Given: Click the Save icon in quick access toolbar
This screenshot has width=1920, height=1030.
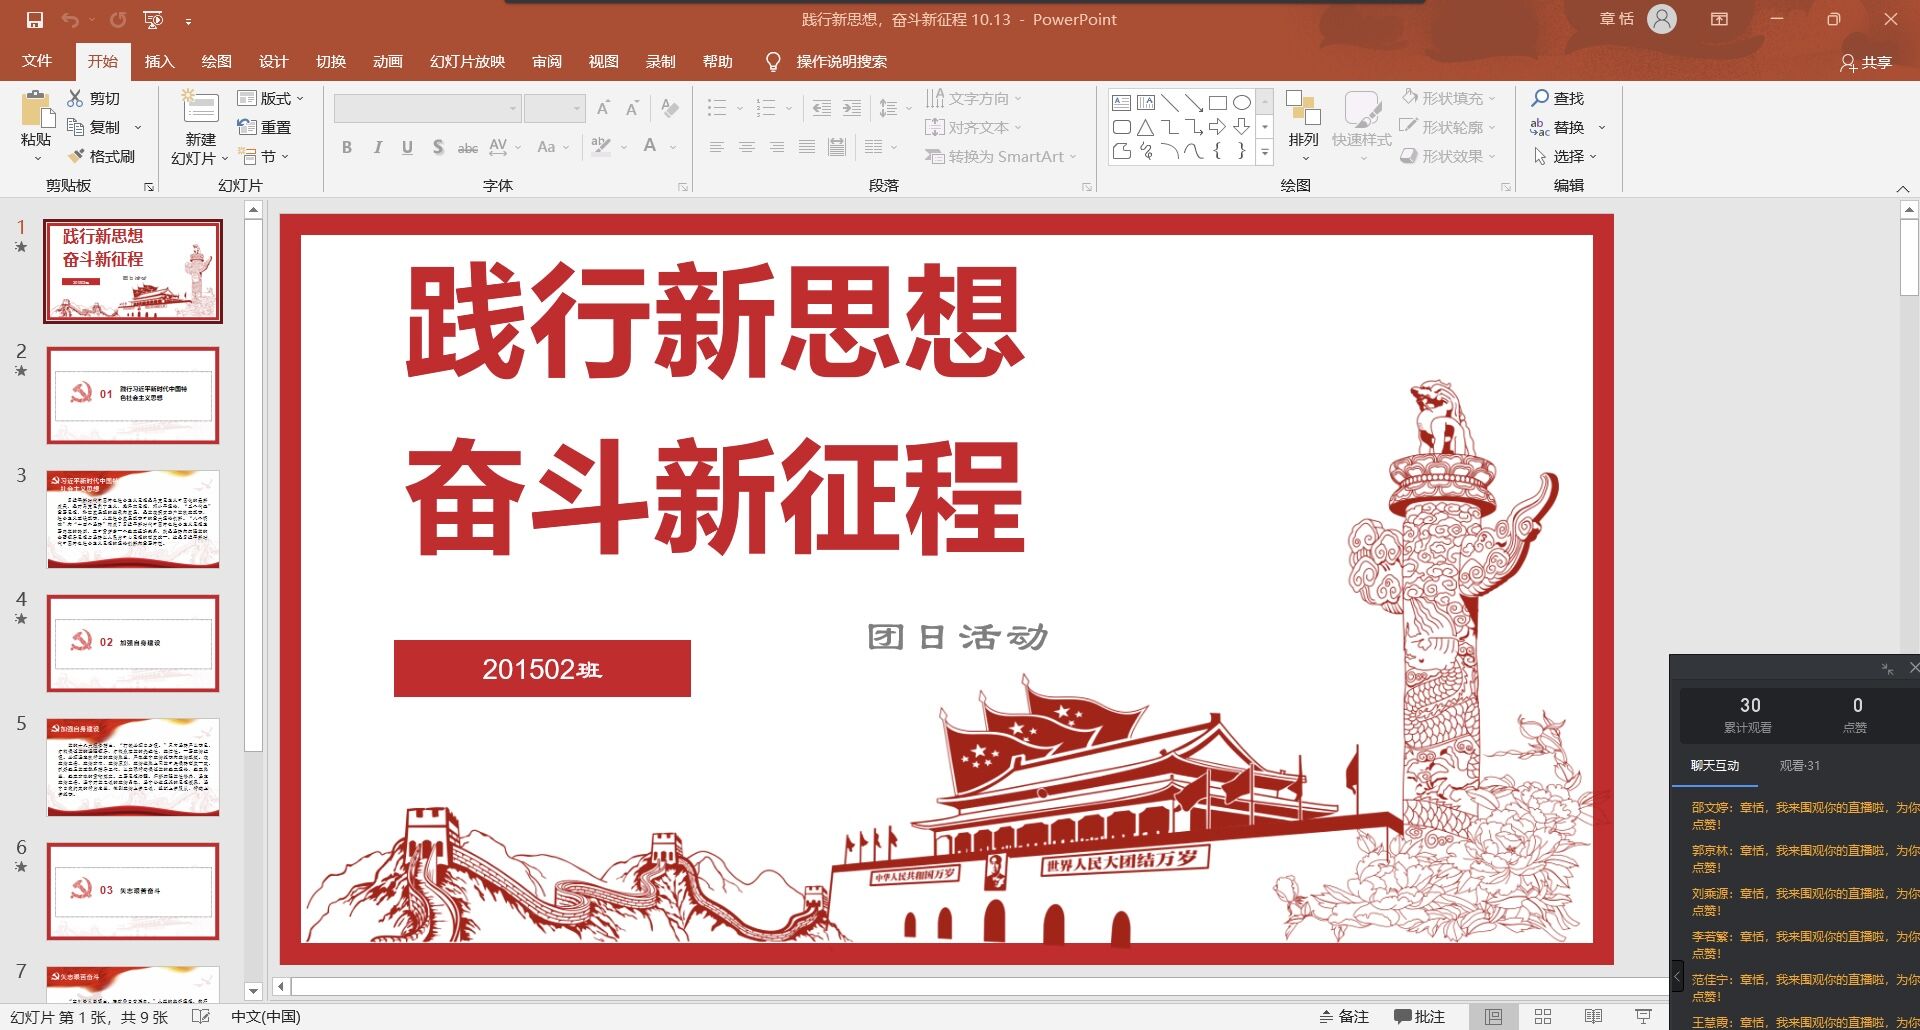Looking at the screenshot, I should click(35, 20).
